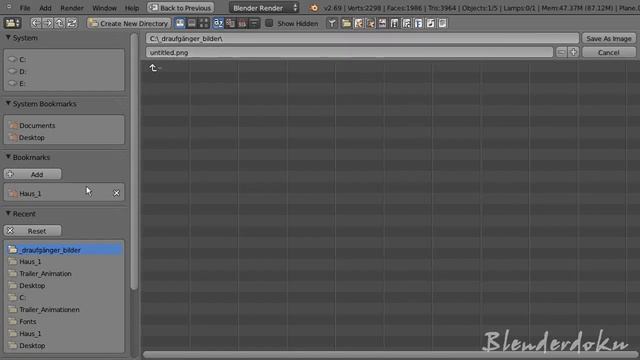Toggle text files filter icon
640x360 pixels.
[442, 23]
